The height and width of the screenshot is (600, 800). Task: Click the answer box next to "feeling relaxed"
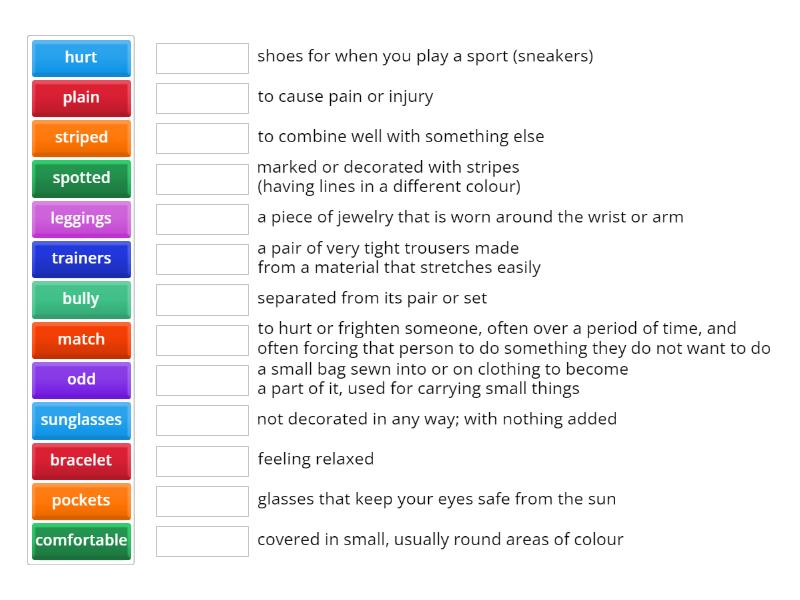coord(202,459)
